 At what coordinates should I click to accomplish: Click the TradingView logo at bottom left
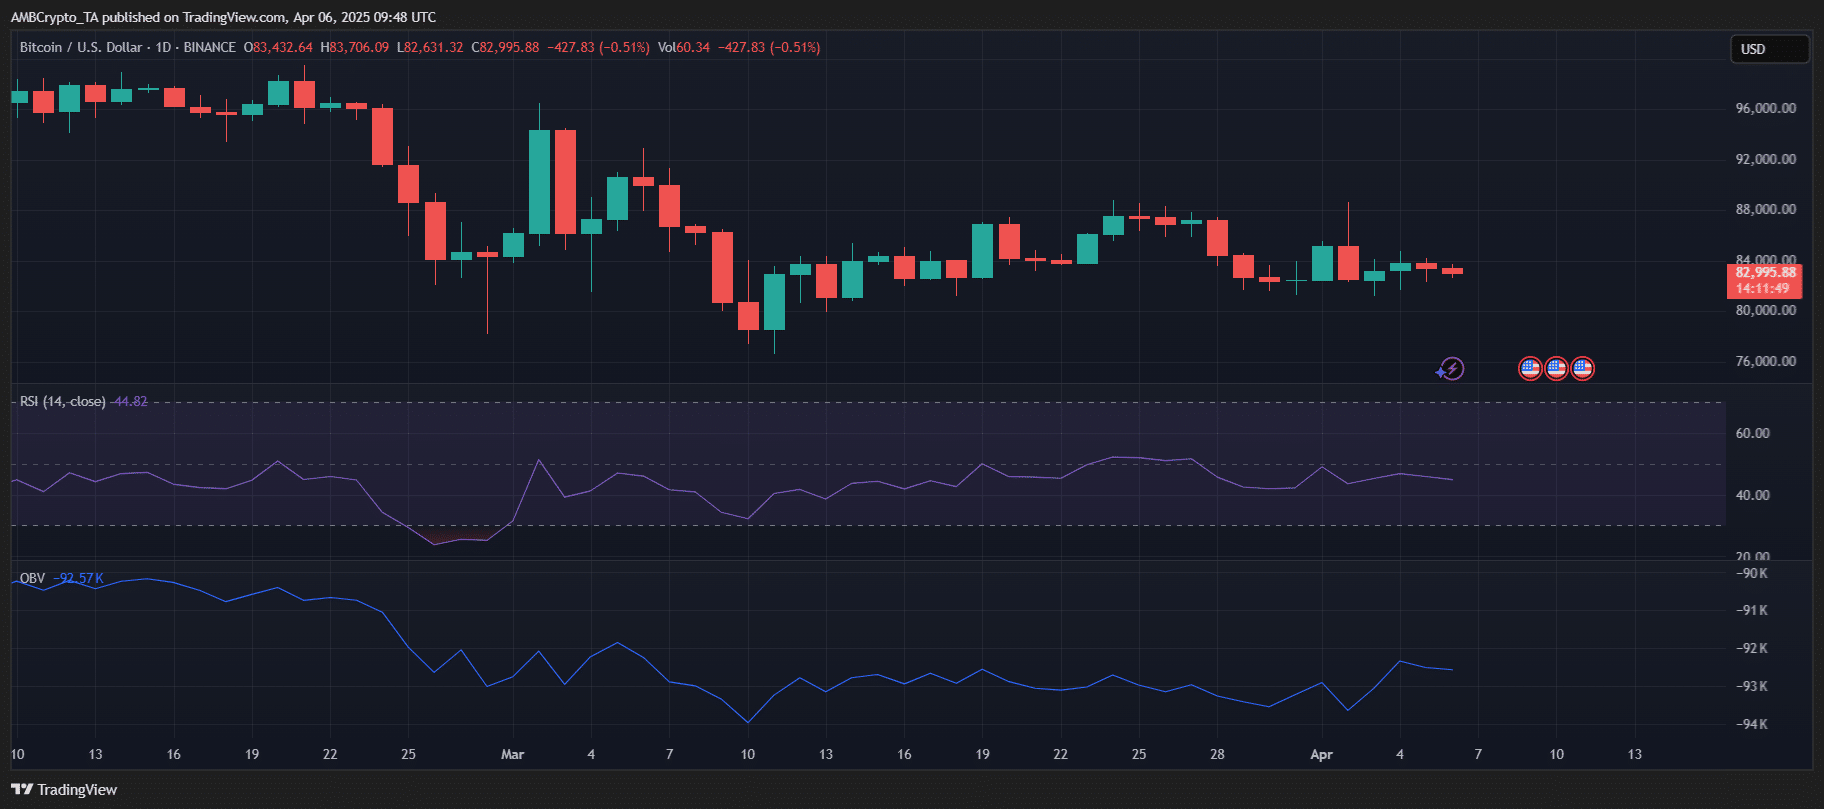pyautogui.click(x=64, y=790)
